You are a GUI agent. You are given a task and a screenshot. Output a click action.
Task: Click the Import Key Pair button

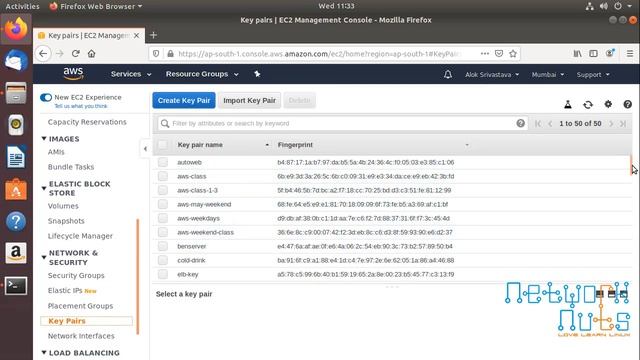249,100
